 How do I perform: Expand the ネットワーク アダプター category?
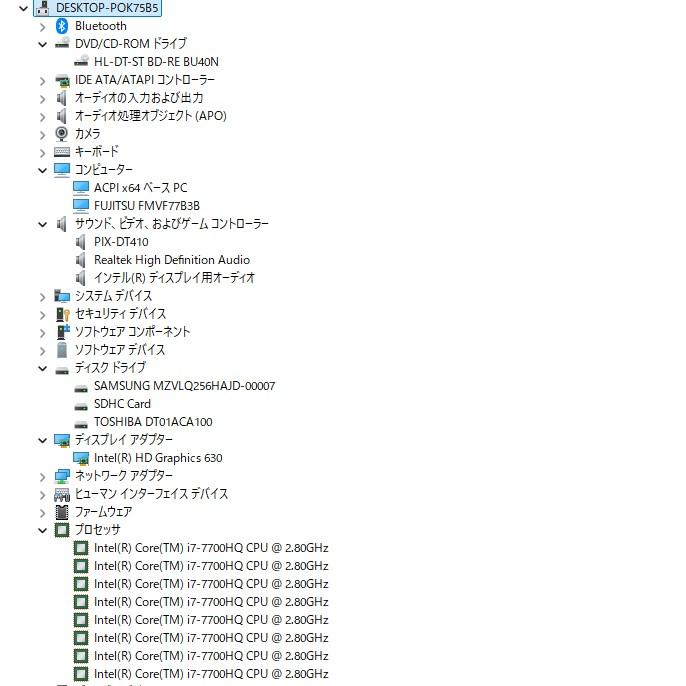pos(42,477)
